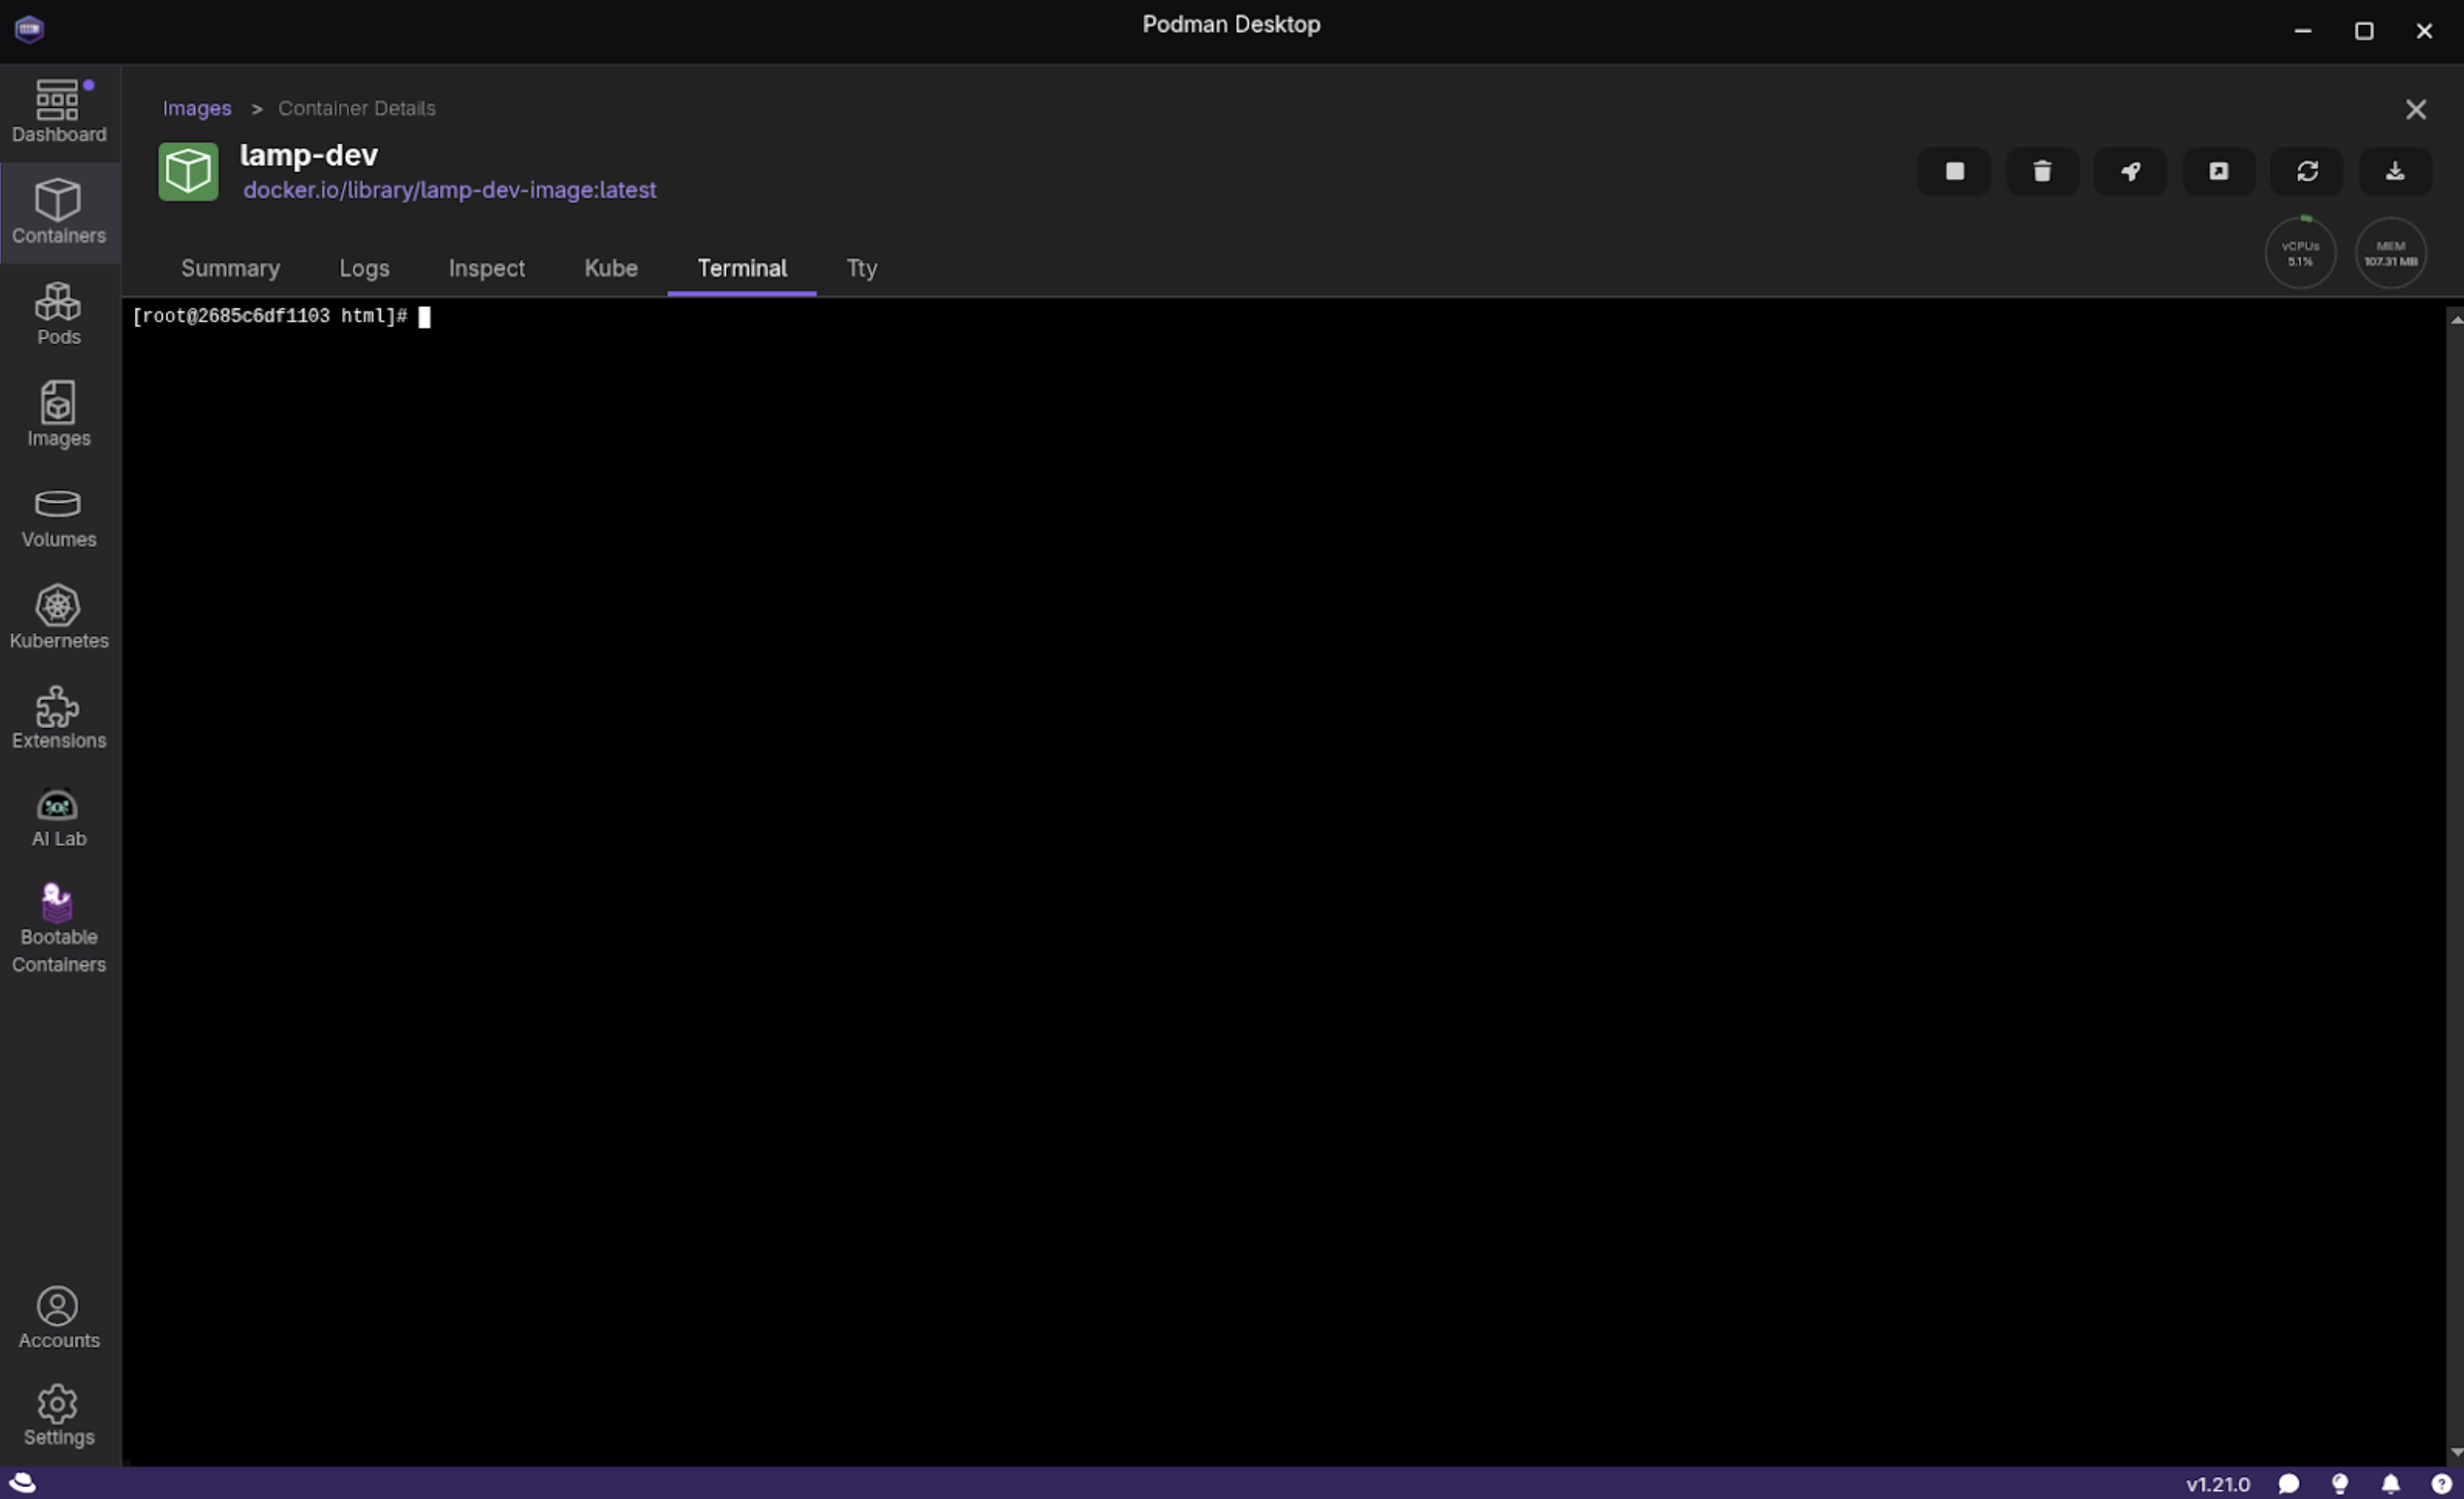Open container in browser icon
The width and height of the screenshot is (2464, 1499).
2218,171
